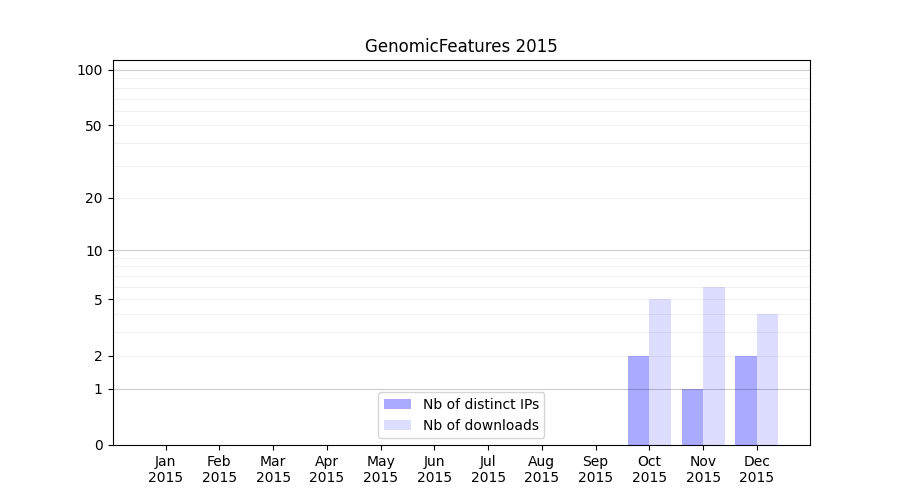900x500 pixels.
Task: Click the 'Jun 2015' x-axis label
Action: [434, 469]
